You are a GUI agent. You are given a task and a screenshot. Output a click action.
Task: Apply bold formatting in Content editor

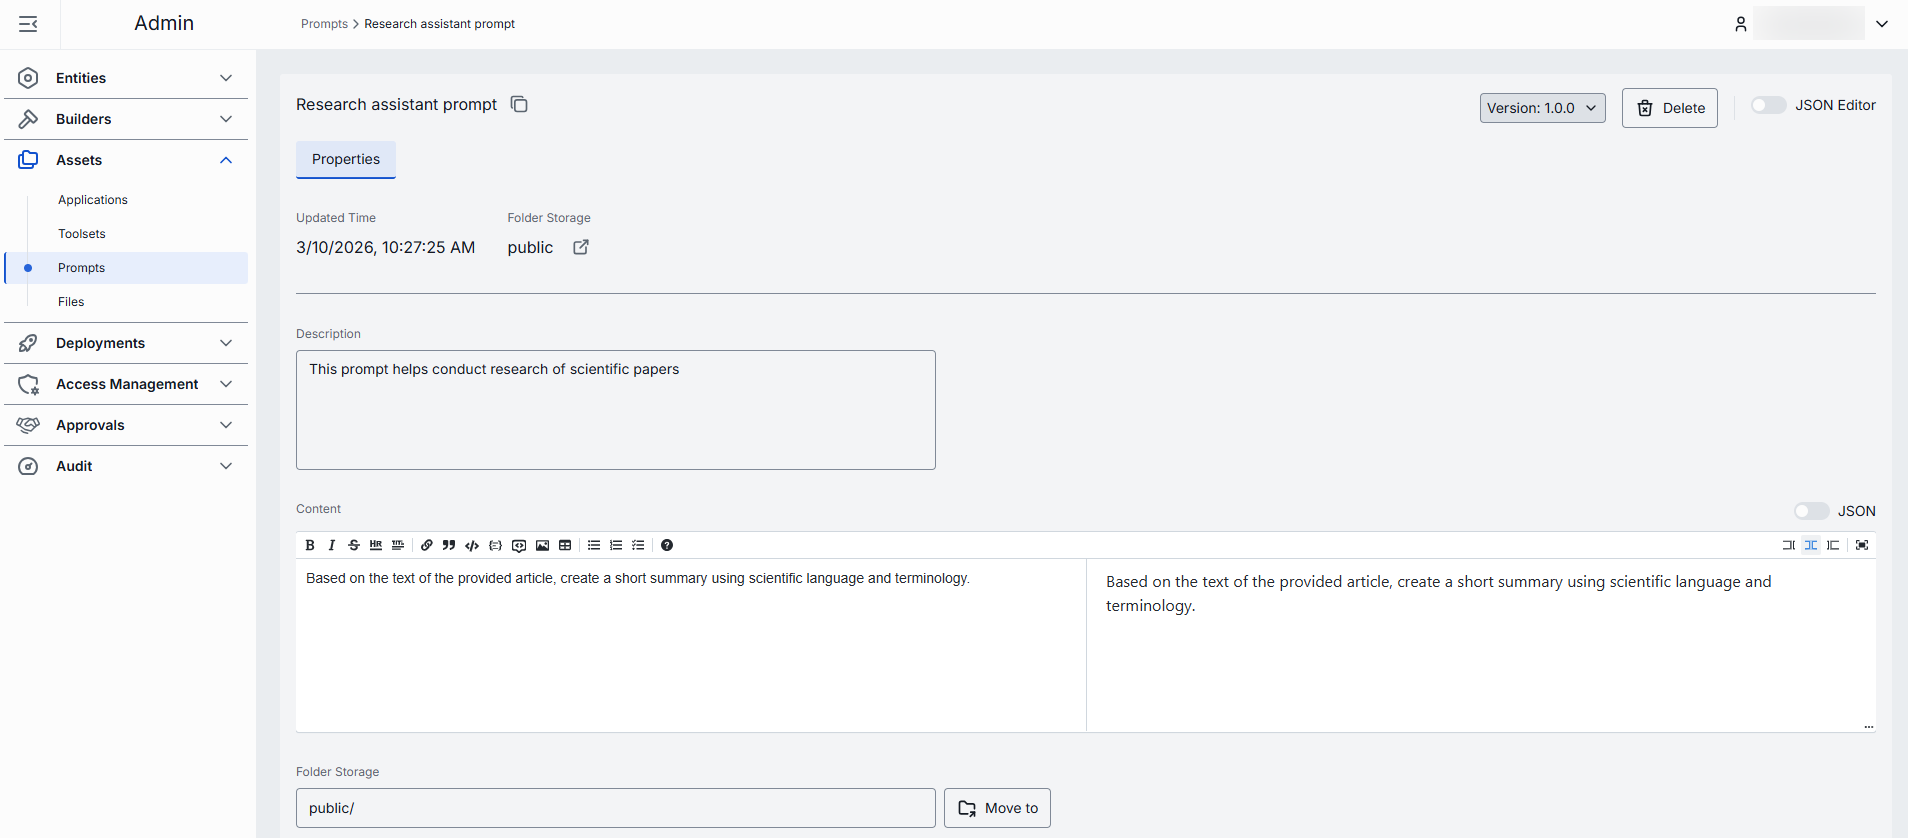click(310, 545)
